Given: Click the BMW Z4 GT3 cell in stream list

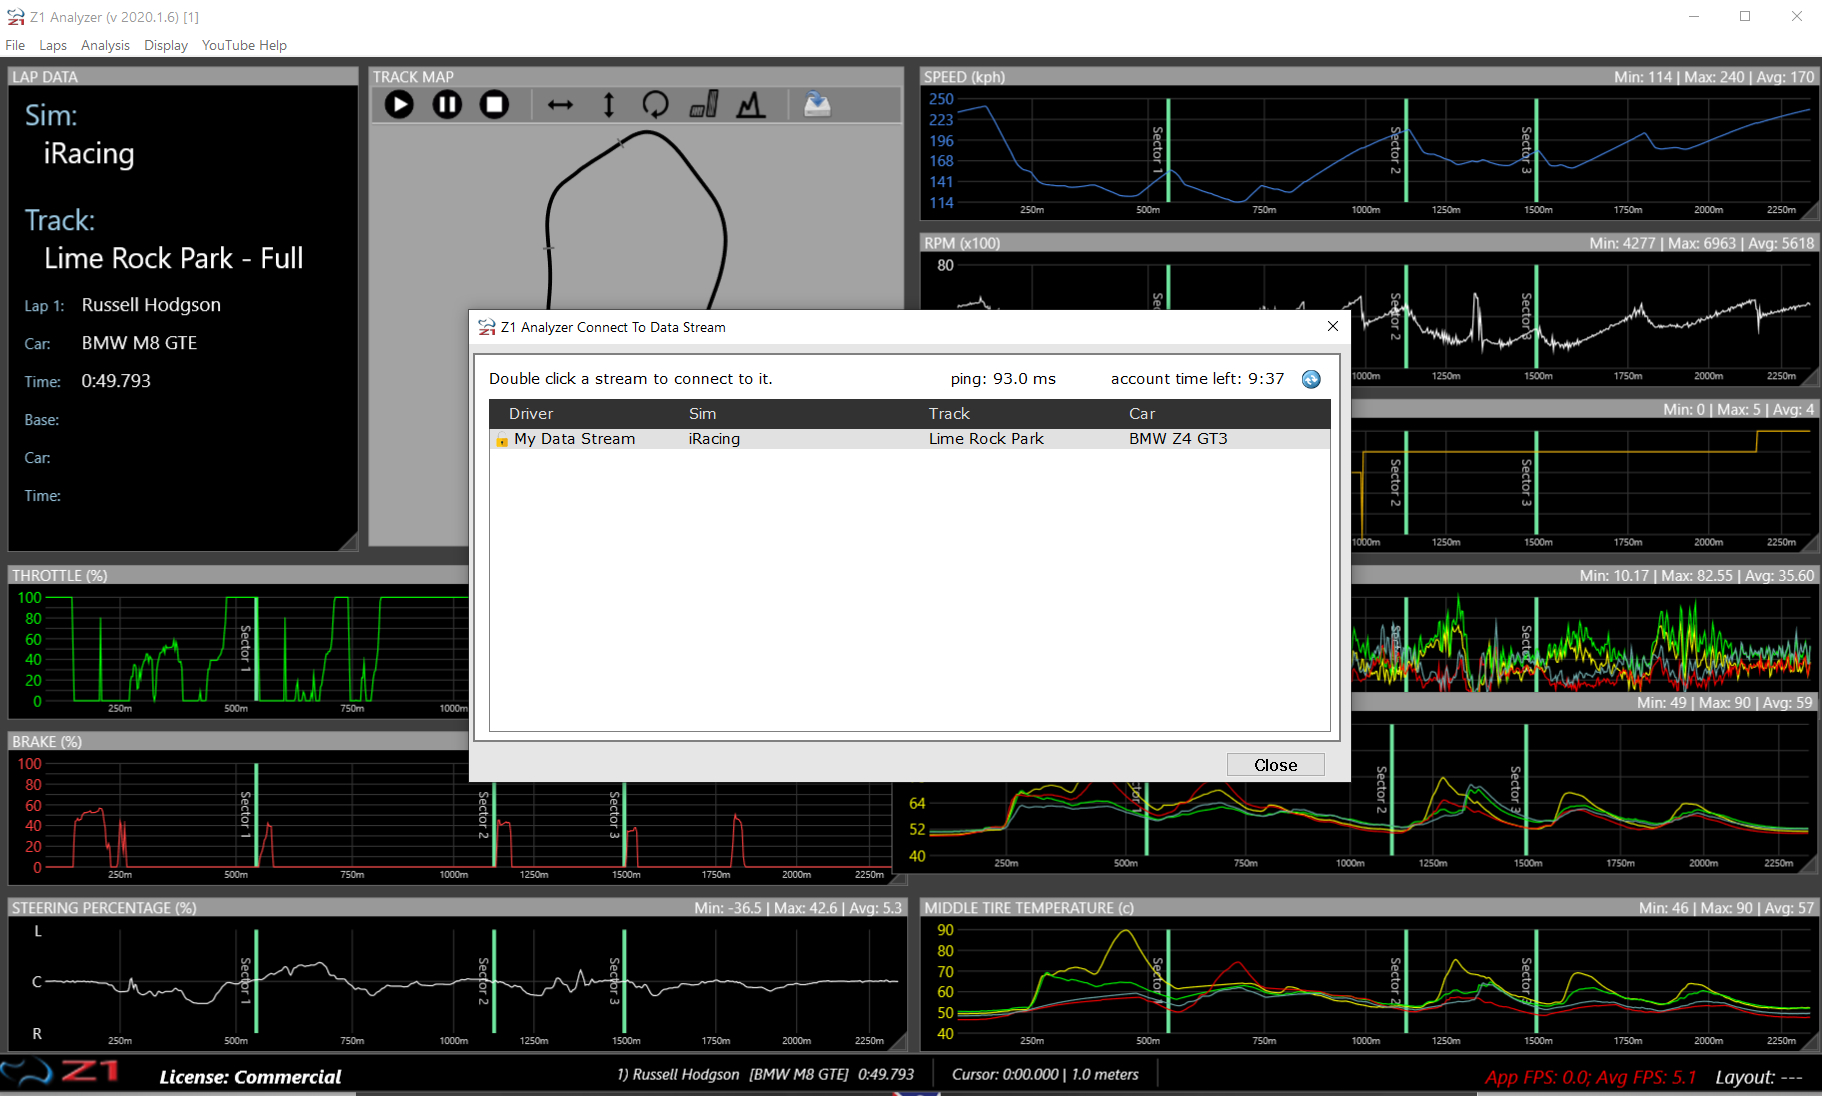Looking at the screenshot, I should 1178,439.
